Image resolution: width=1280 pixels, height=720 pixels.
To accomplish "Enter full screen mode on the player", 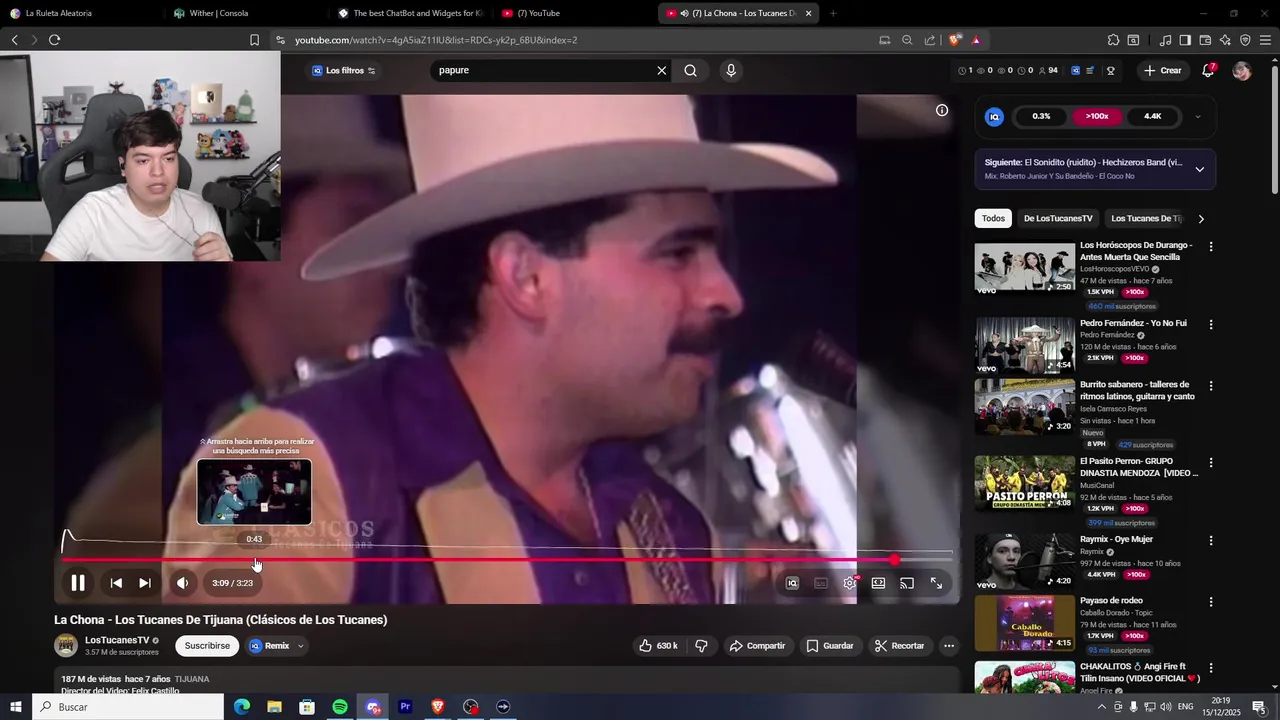I will (x=936, y=583).
